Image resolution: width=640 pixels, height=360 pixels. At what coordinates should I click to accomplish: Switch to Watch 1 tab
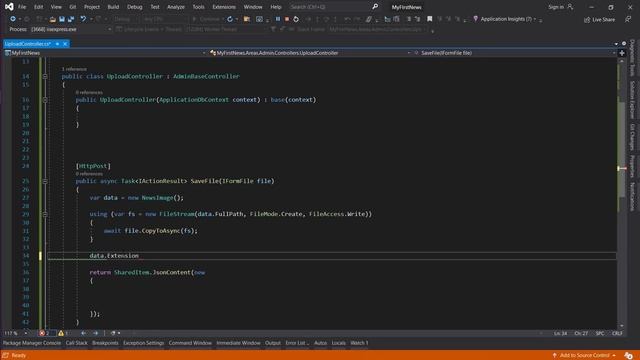coord(359,343)
